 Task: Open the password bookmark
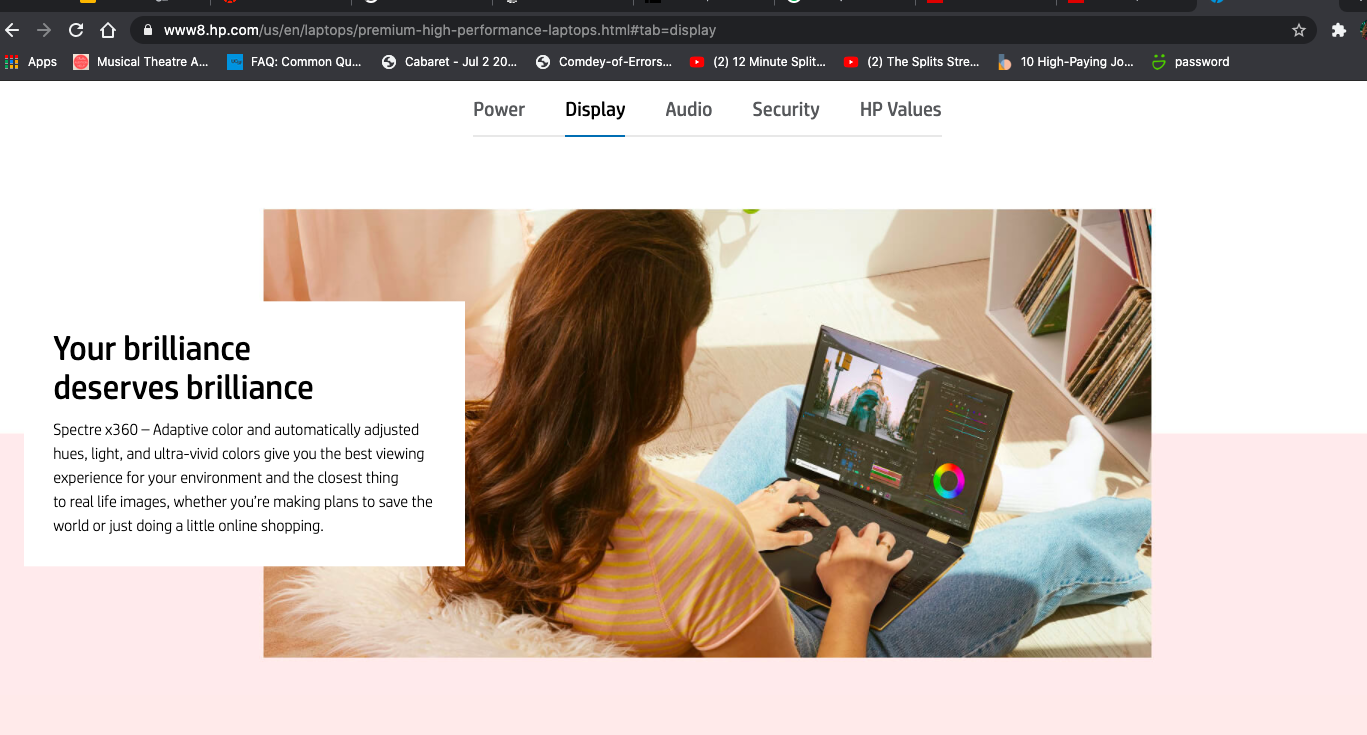(x=1191, y=62)
